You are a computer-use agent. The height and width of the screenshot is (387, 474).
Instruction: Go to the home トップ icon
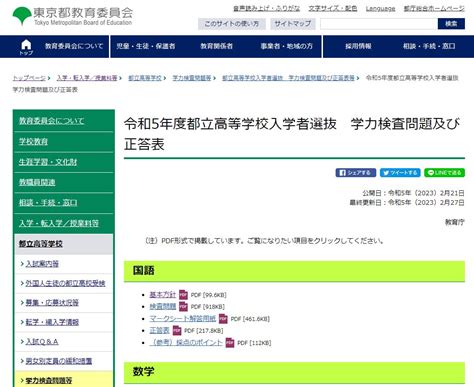tap(26, 47)
